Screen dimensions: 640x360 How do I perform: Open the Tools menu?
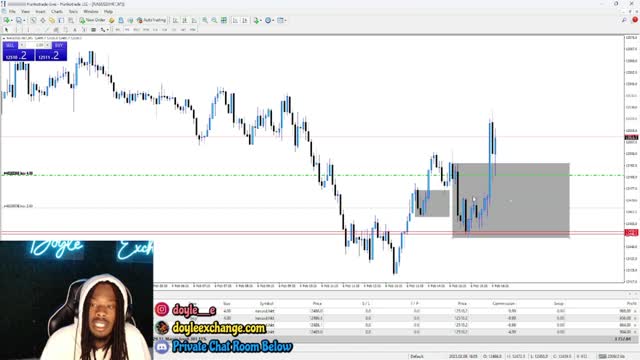tap(73, 11)
